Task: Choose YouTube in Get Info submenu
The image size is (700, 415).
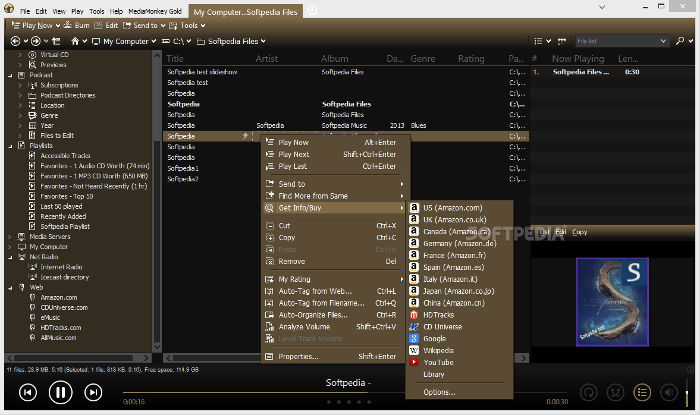Action: pos(459,362)
